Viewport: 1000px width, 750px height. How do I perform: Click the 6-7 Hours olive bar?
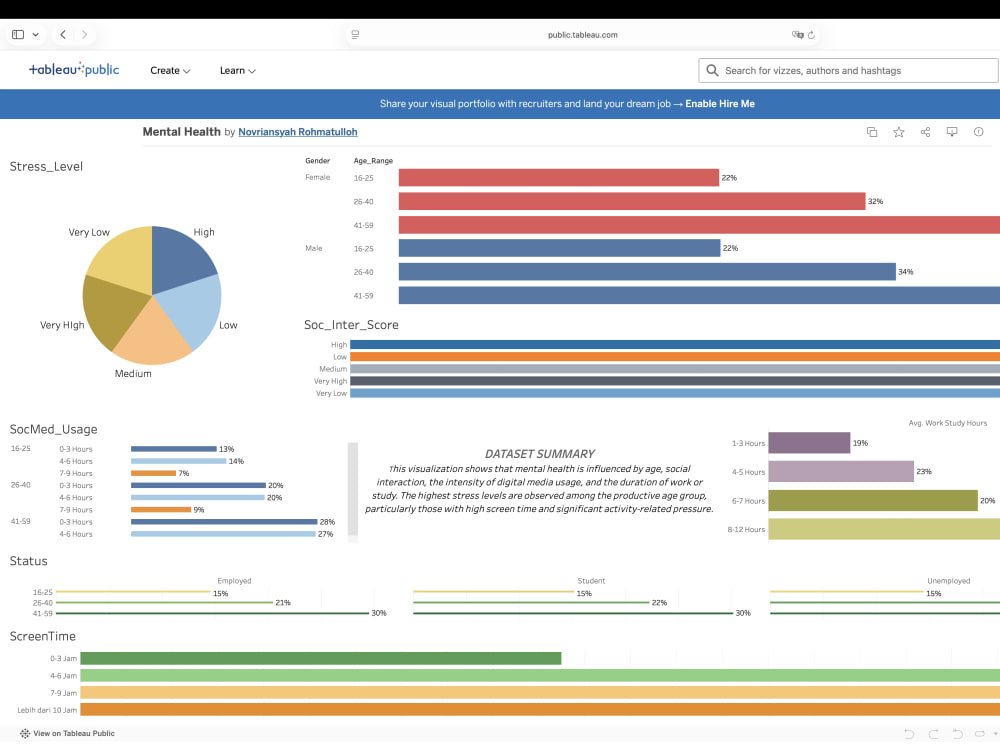872,501
